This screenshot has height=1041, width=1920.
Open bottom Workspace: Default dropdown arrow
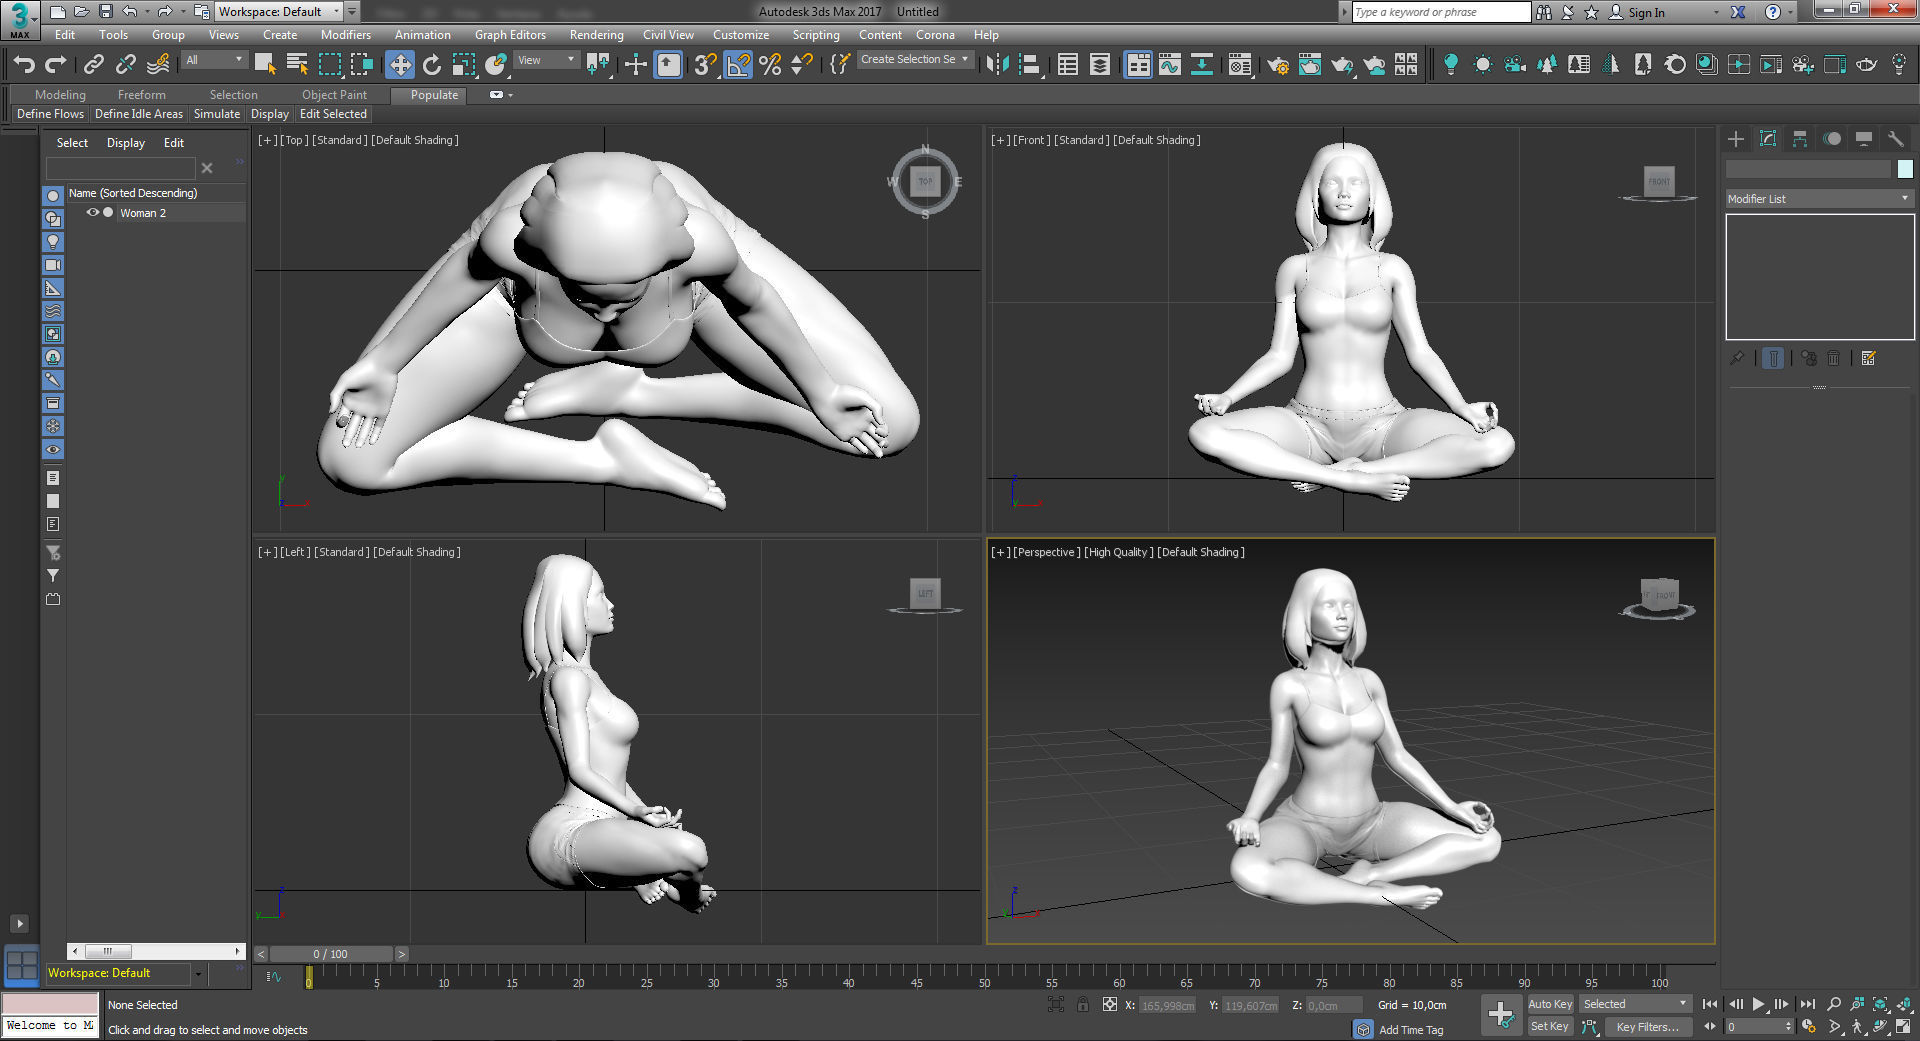click(198, 974)
